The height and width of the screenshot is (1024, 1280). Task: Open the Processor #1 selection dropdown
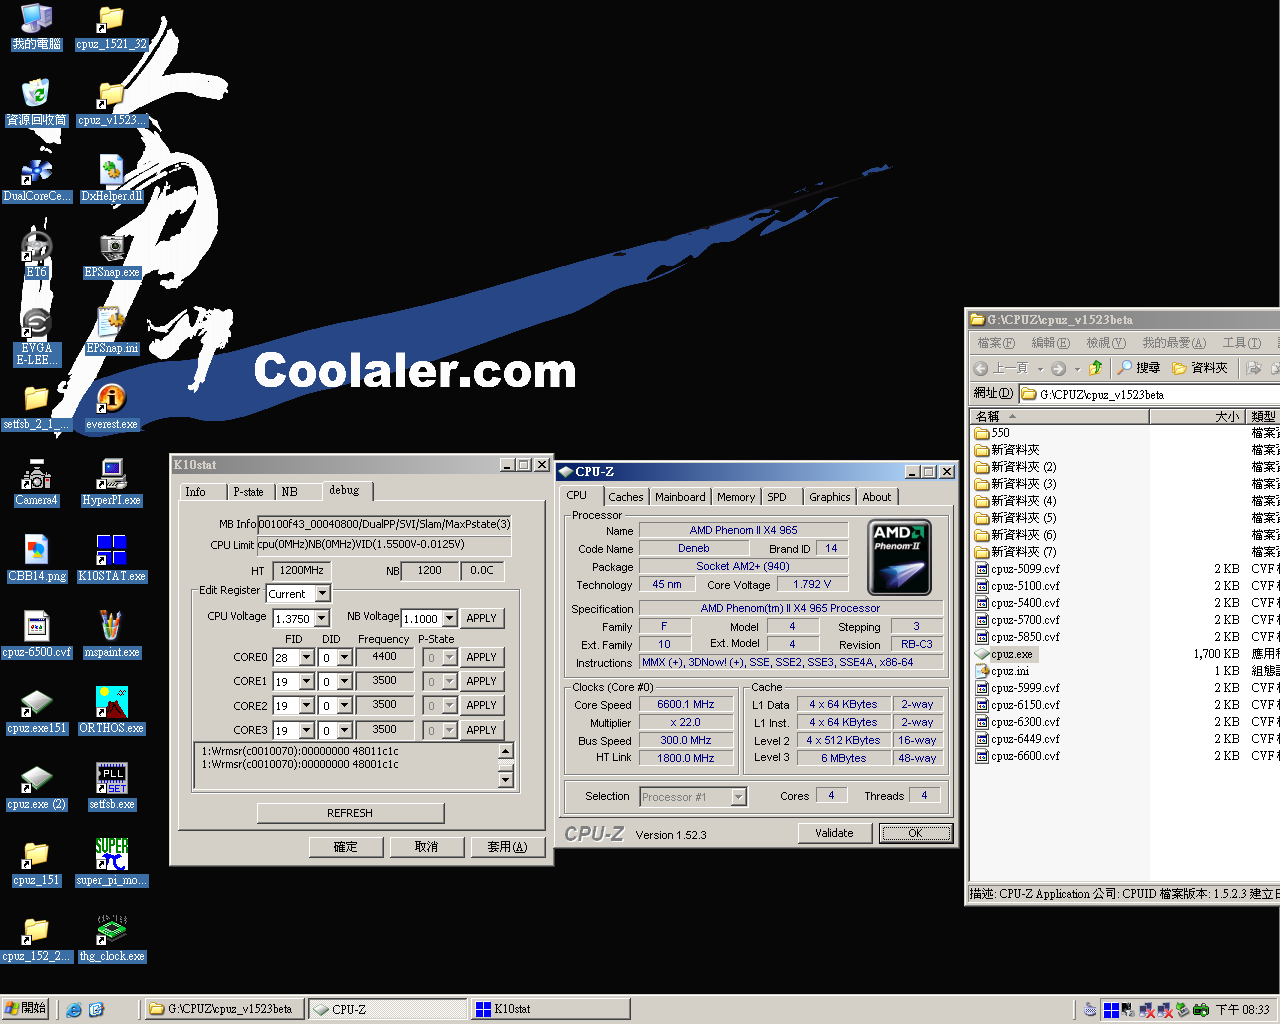point(739,797)
